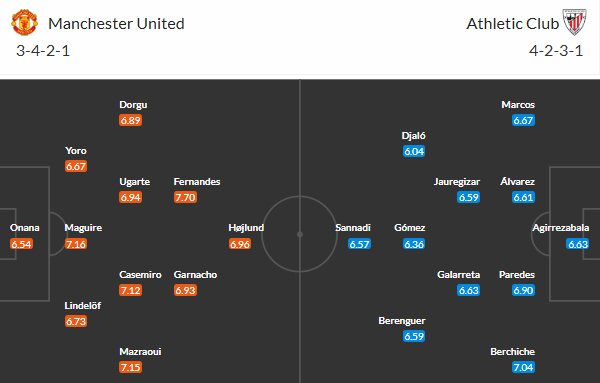The width and height of the screenshot is (600, 383).
Task: Select Maguire's 7.16 rating badge
Action: [76, 244]
